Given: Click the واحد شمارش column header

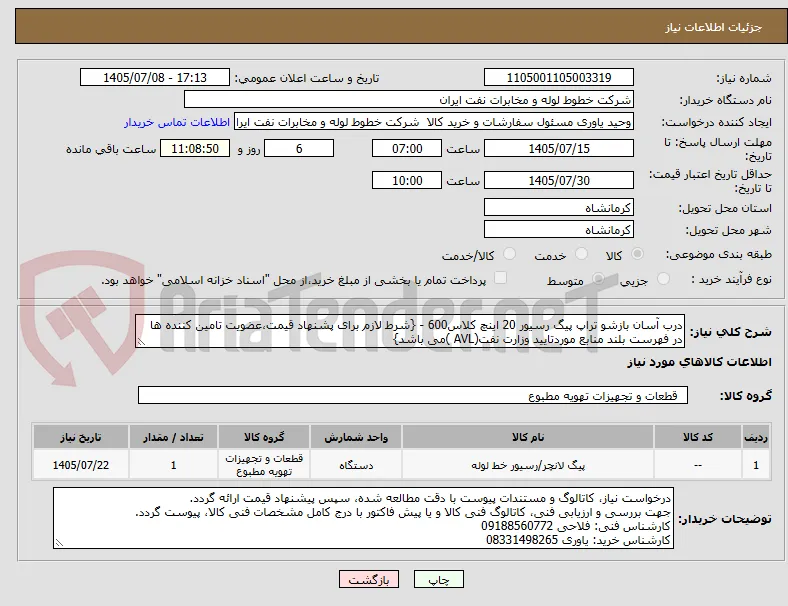Looking at the screenshot, I should 356,437.
